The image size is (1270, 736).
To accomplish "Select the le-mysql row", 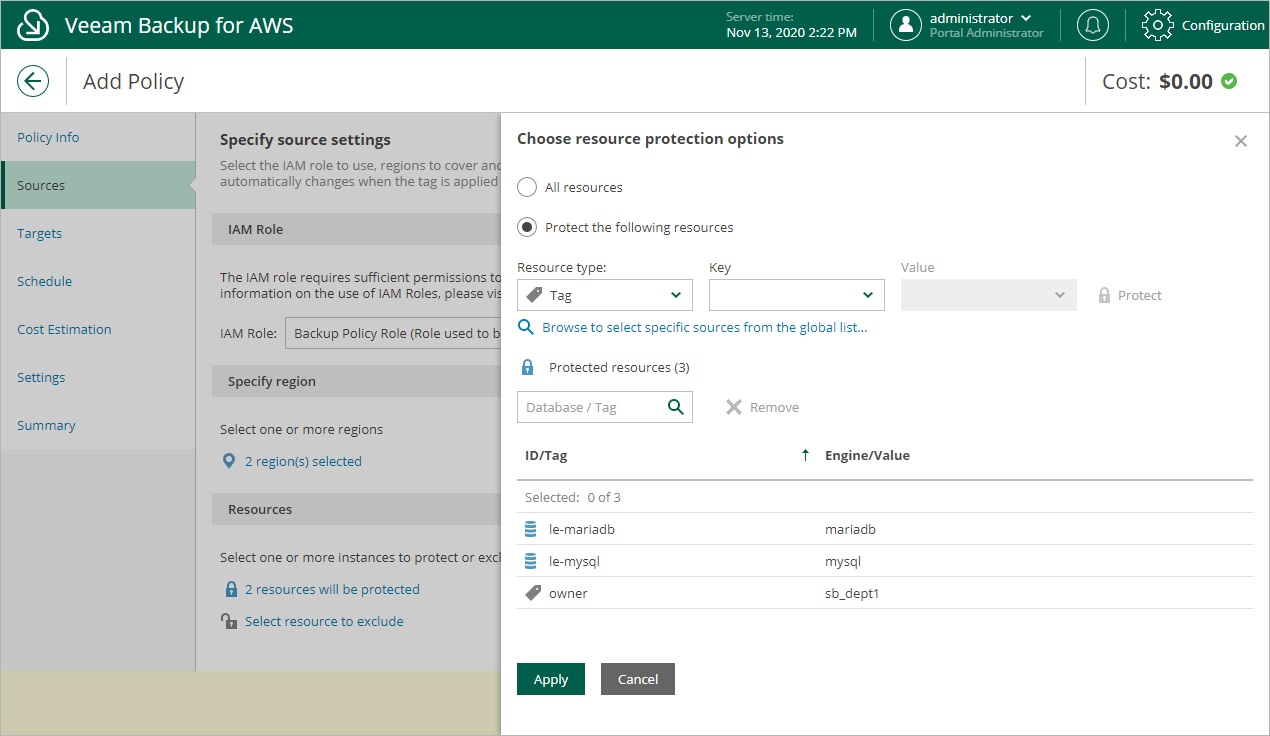I will click(x=885, y=561).
